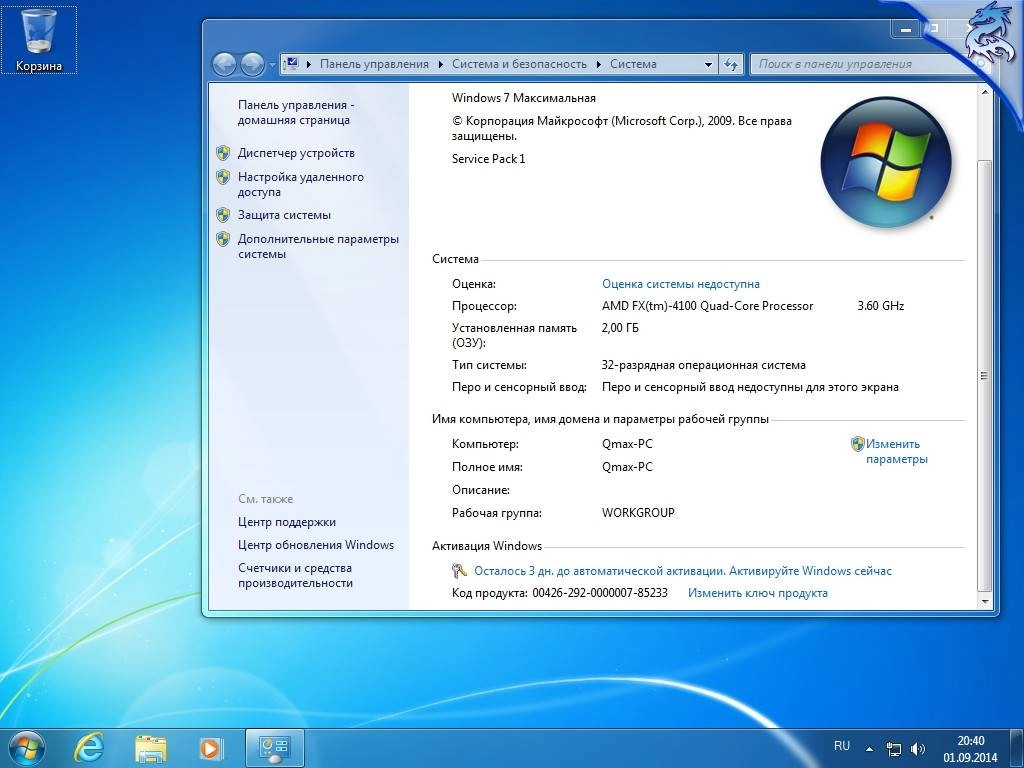Screen dimensions: 1024x768
Task: Click the Активируйте Windows сейчас activation link
Action: pos(810,571)
